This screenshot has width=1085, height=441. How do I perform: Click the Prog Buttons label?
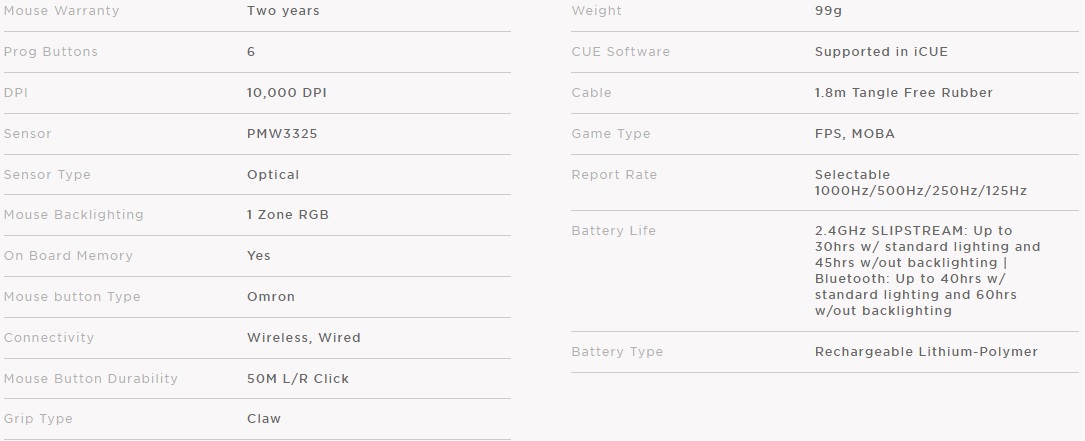pos(51,52)
